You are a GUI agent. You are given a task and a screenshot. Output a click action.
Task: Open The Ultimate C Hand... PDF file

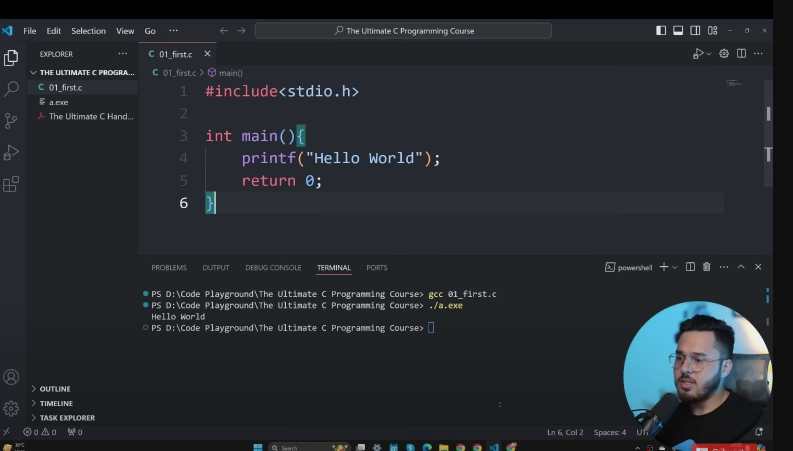coord(82,116)
